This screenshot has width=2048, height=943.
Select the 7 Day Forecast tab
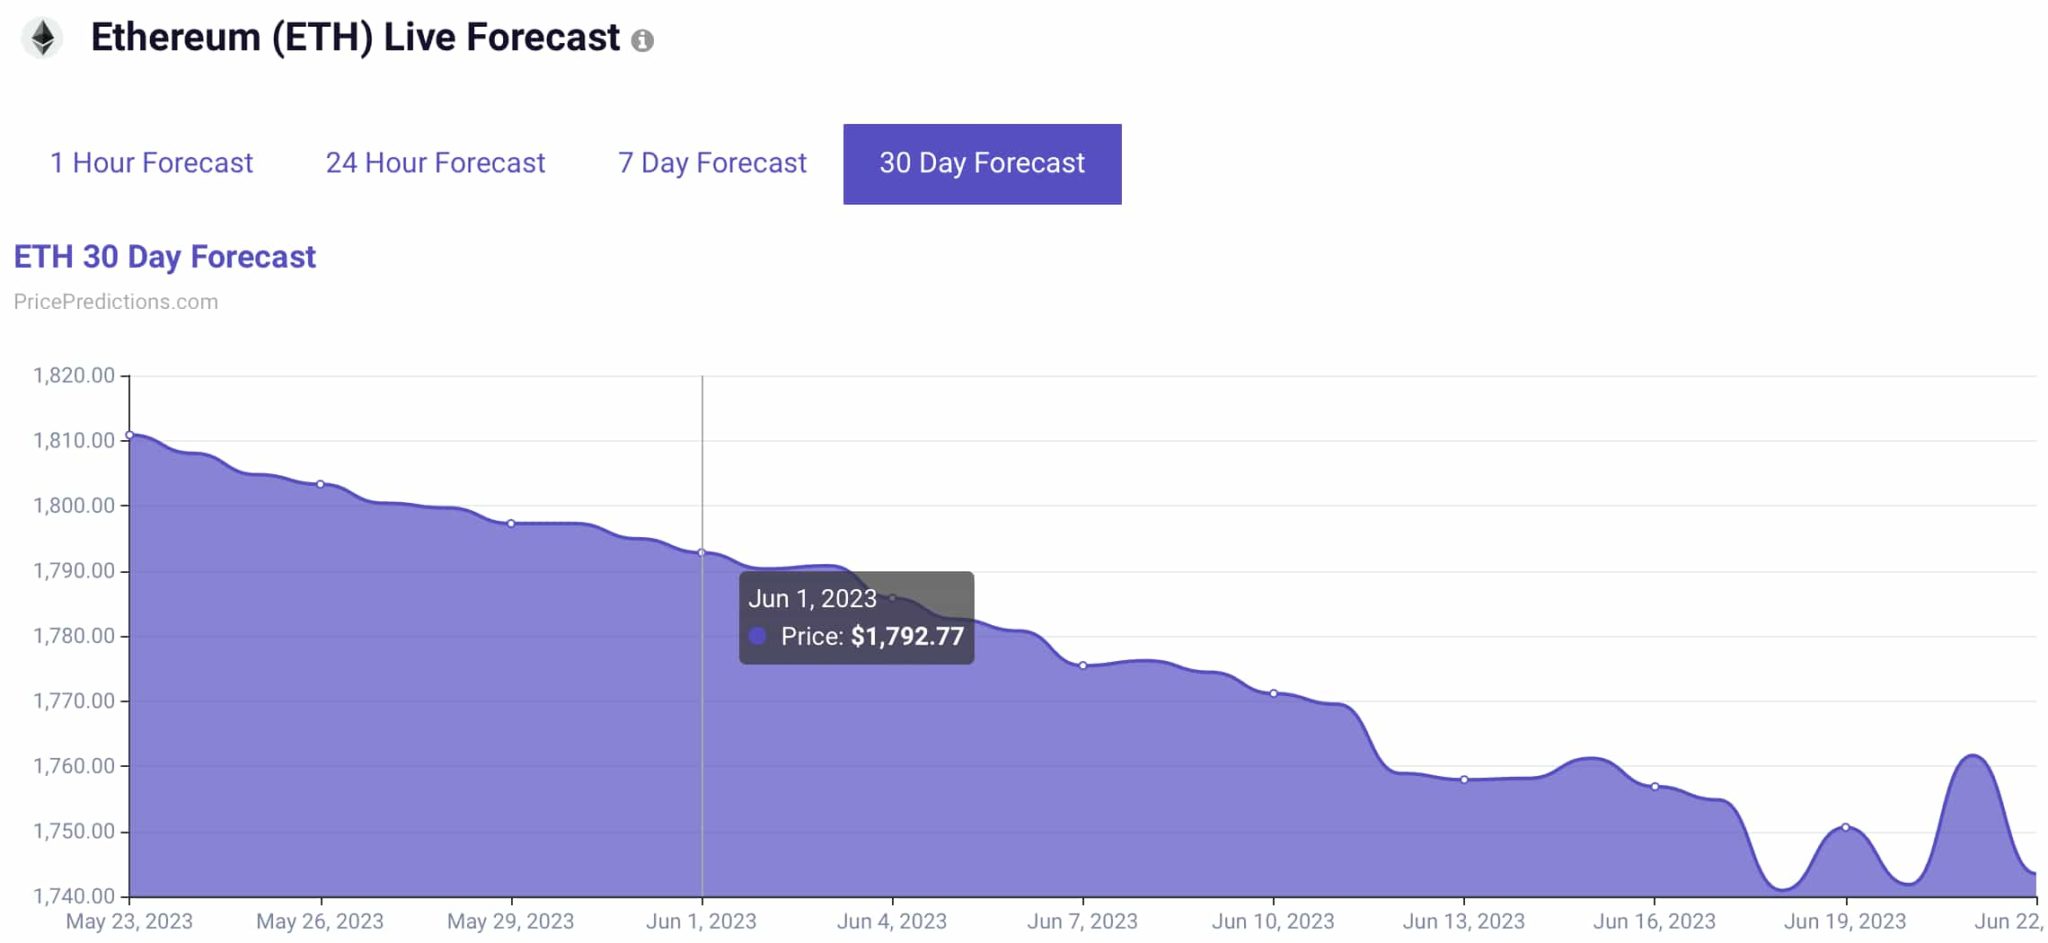[x=711, y=163]
